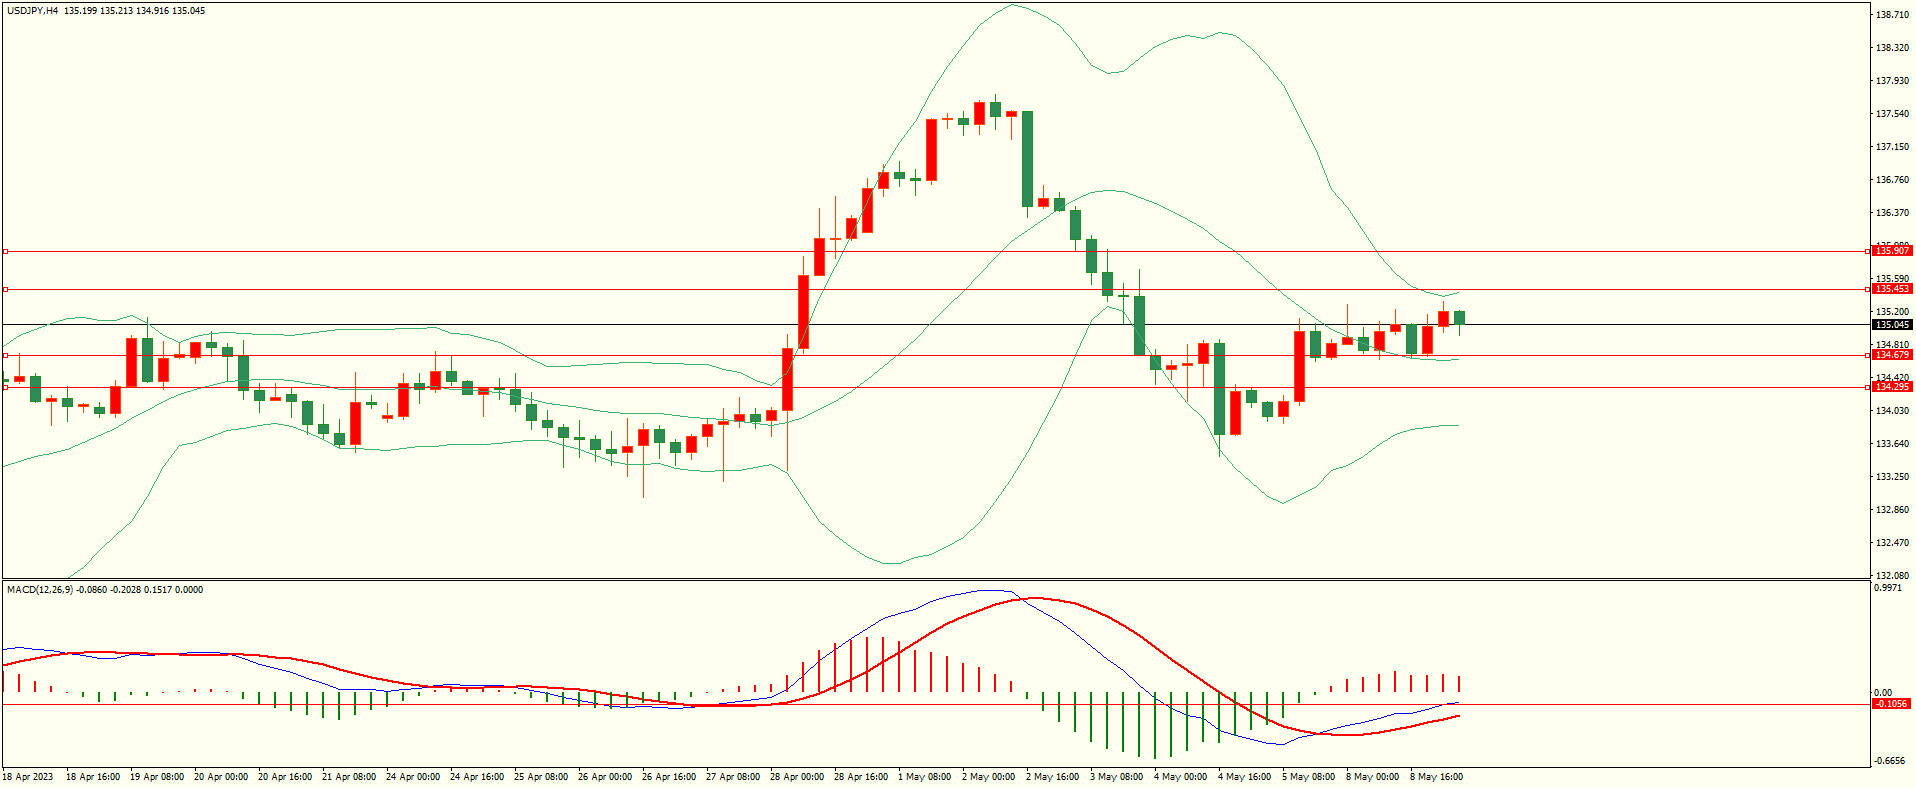The height and width of the screenshot is (788, 1916).
Task: Click the 2 May 00:00 time axis label
Action: (x=988, y=777)
